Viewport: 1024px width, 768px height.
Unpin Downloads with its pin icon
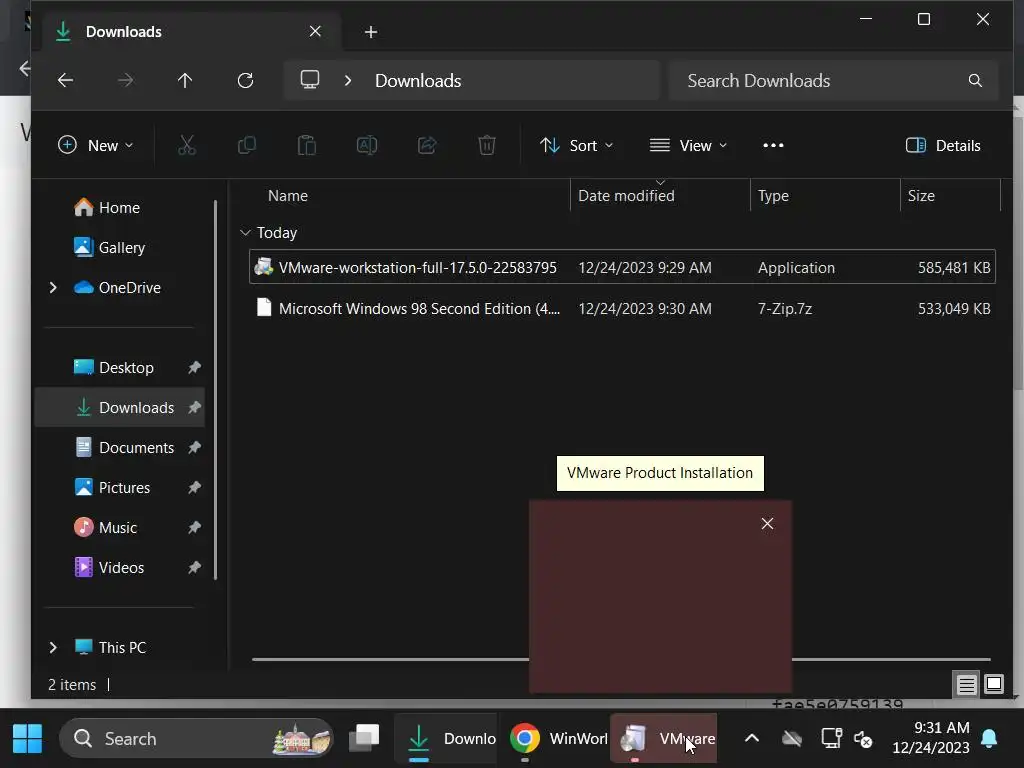point(194,408)
